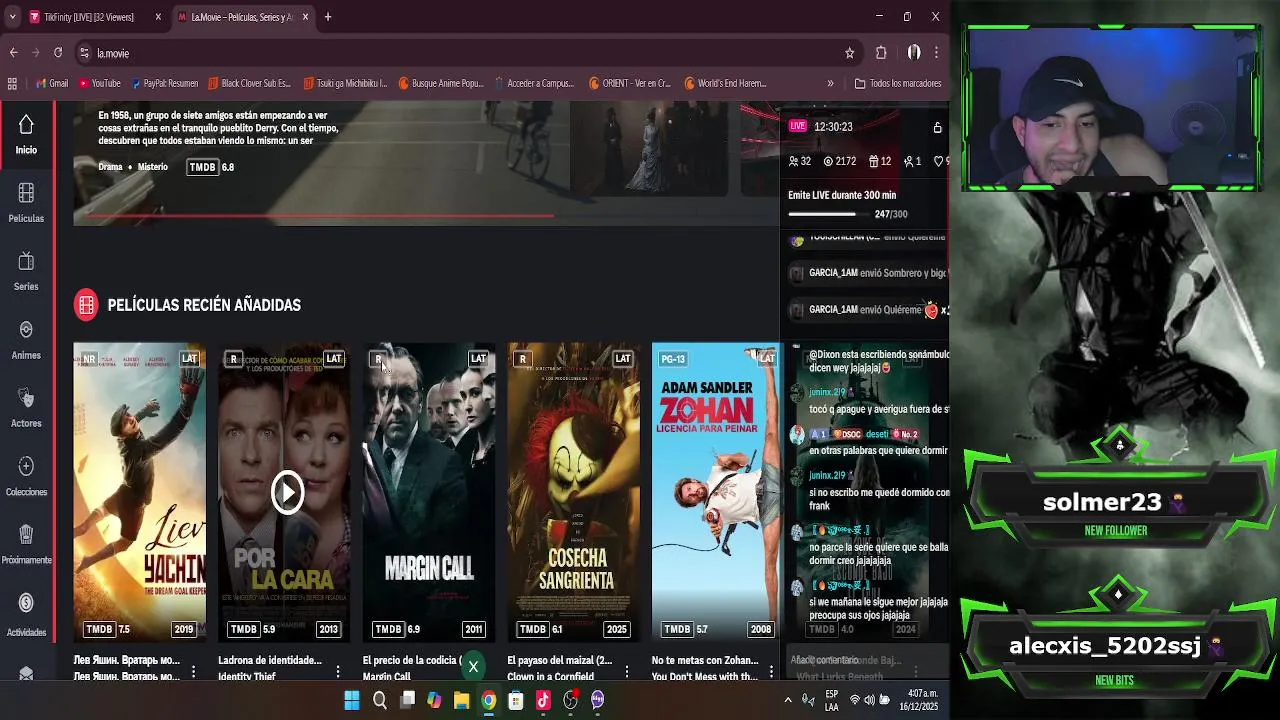
Task: Click the Añadir comentario input field
Action: (865, 660)
